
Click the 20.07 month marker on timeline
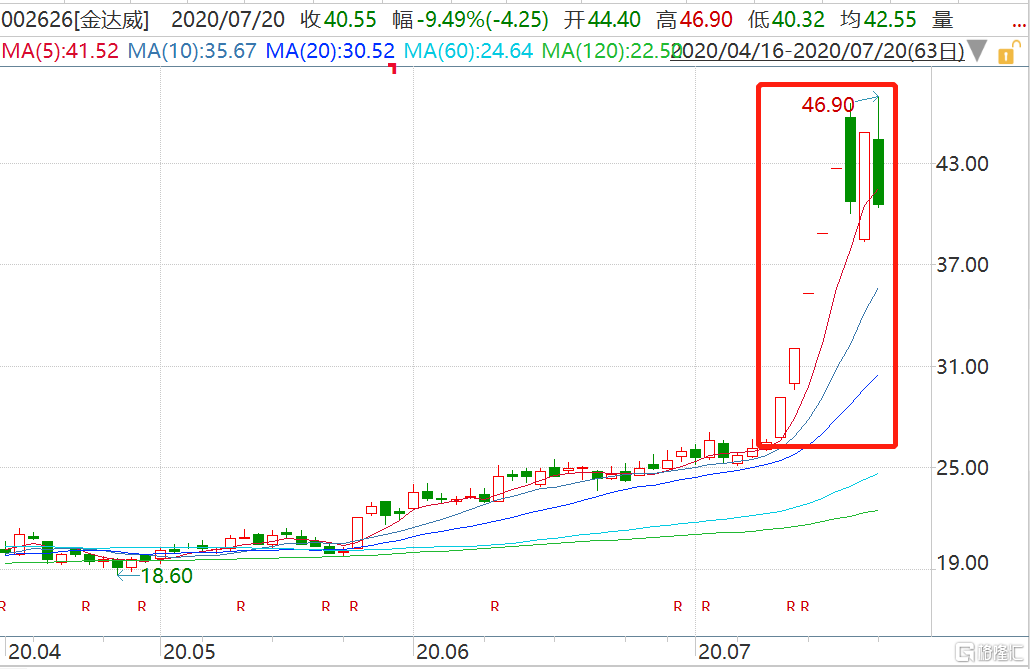tap(724, 652)
